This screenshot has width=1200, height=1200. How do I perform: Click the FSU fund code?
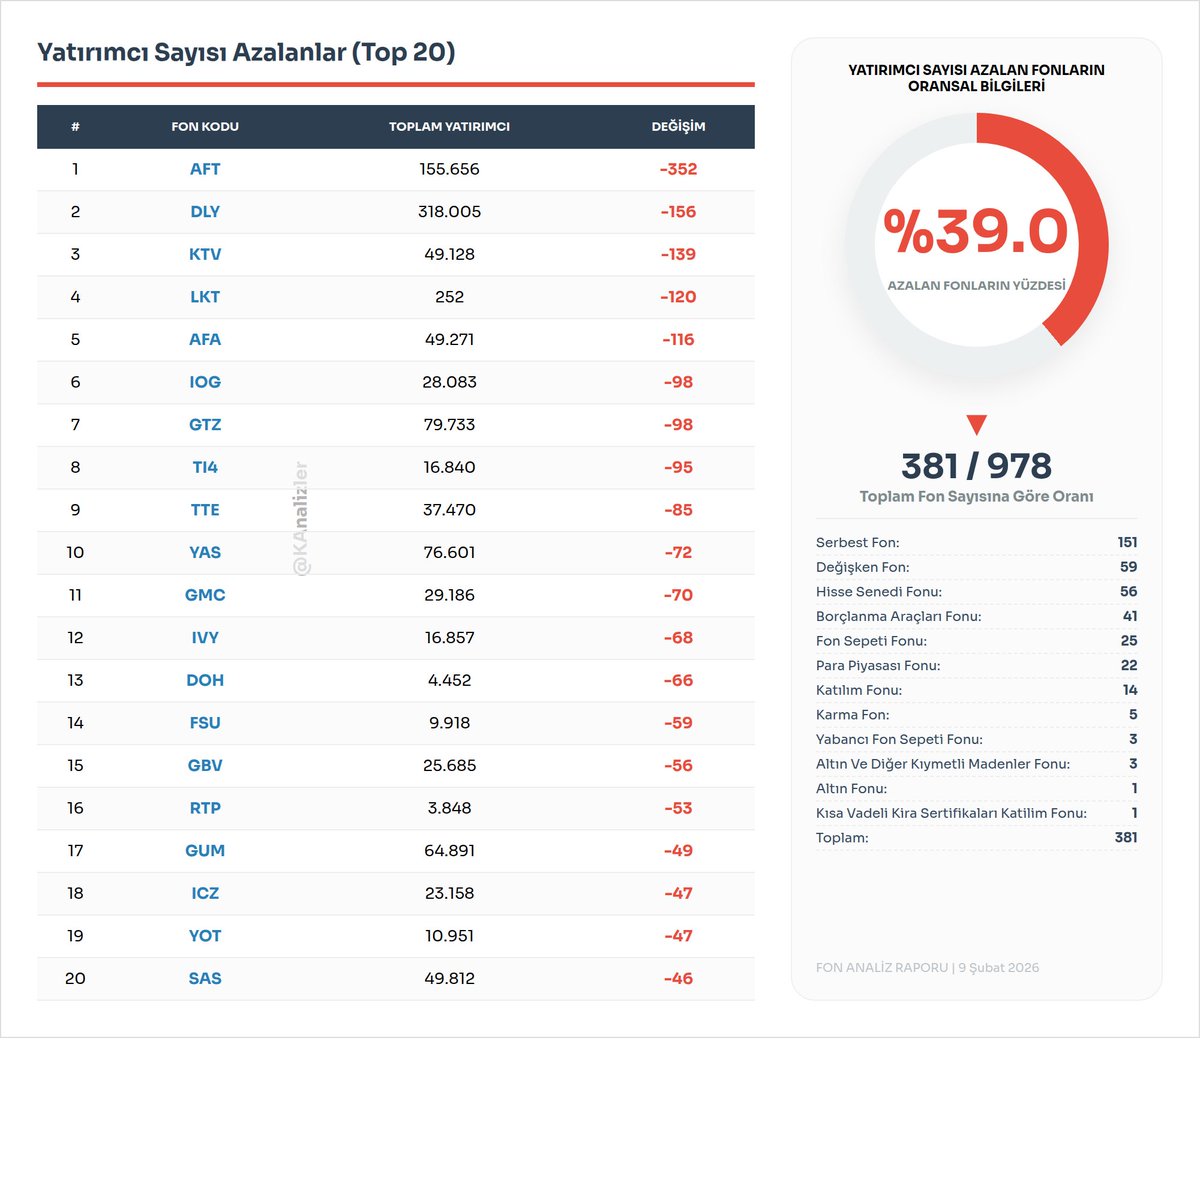(205, 723)
